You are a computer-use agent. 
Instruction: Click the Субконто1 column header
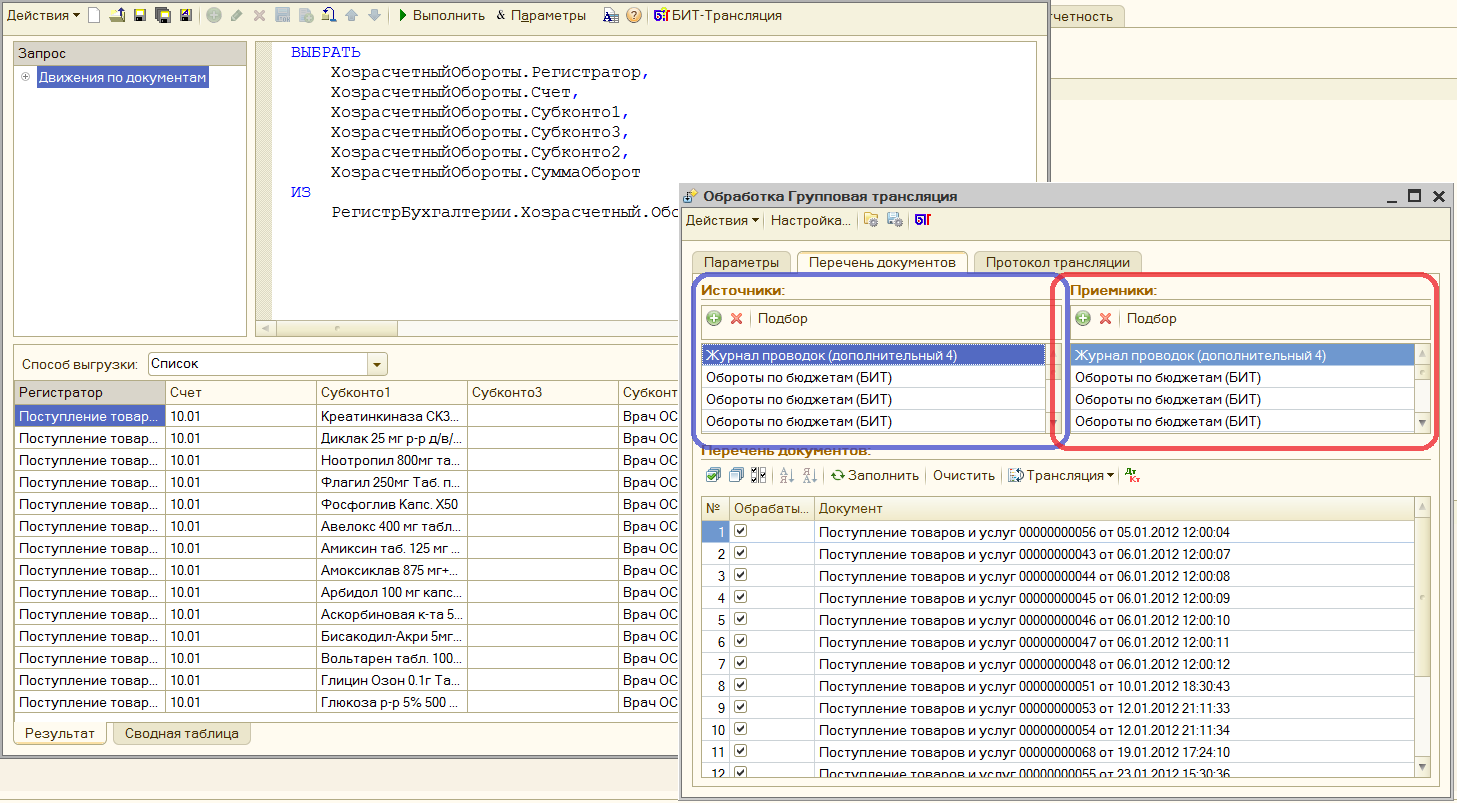pos(391,393)
